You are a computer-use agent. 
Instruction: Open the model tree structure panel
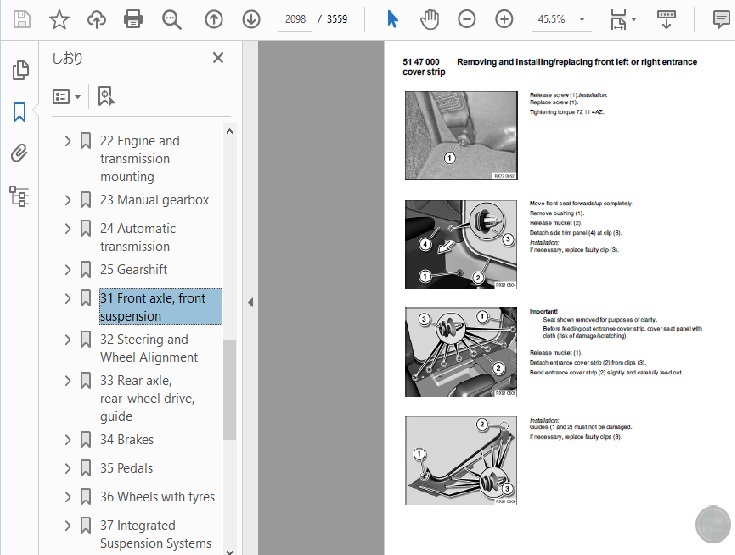pos(19,196)
